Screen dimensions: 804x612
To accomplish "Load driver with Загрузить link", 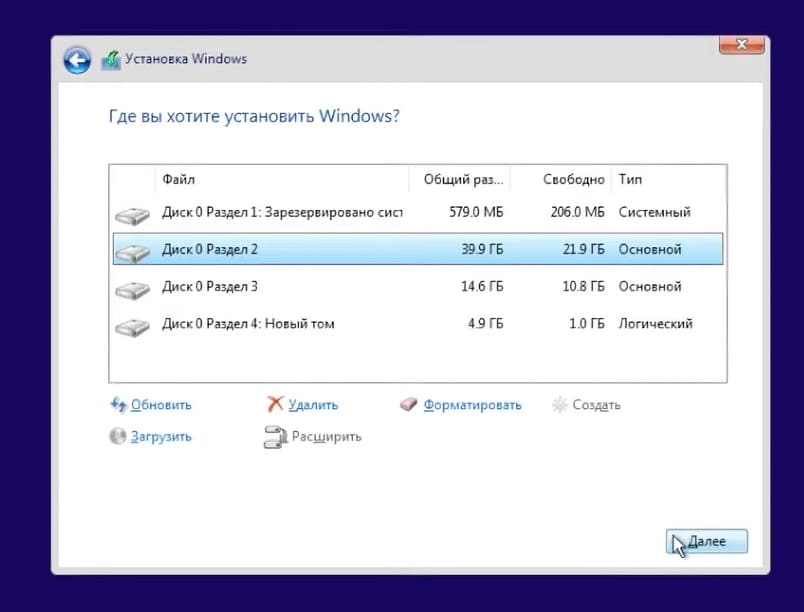I will click(x=161, y=437).
